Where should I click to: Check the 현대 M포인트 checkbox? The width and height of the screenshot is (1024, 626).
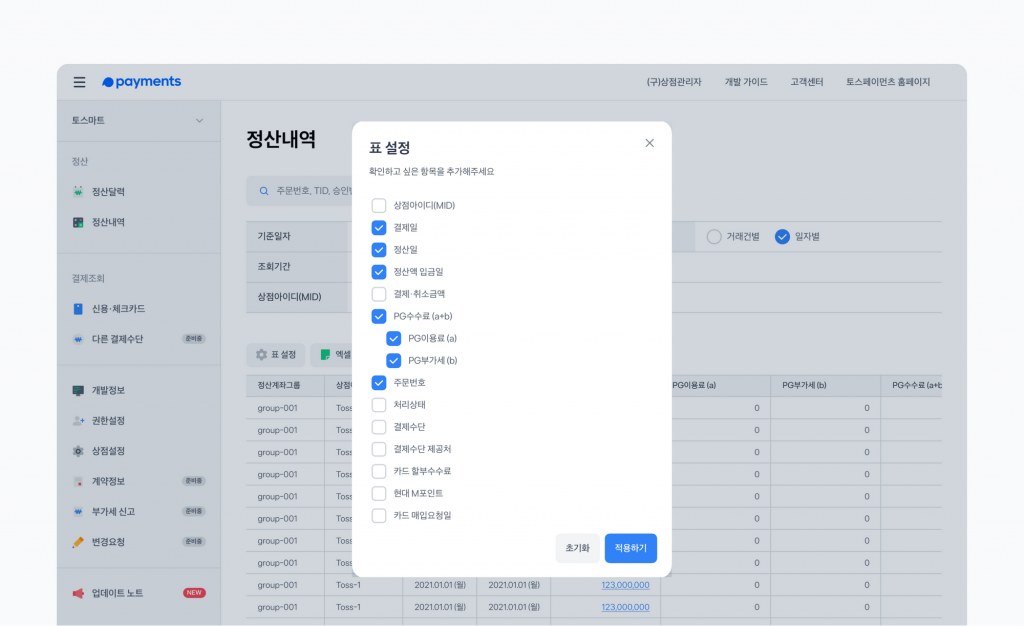coord(379,494)
